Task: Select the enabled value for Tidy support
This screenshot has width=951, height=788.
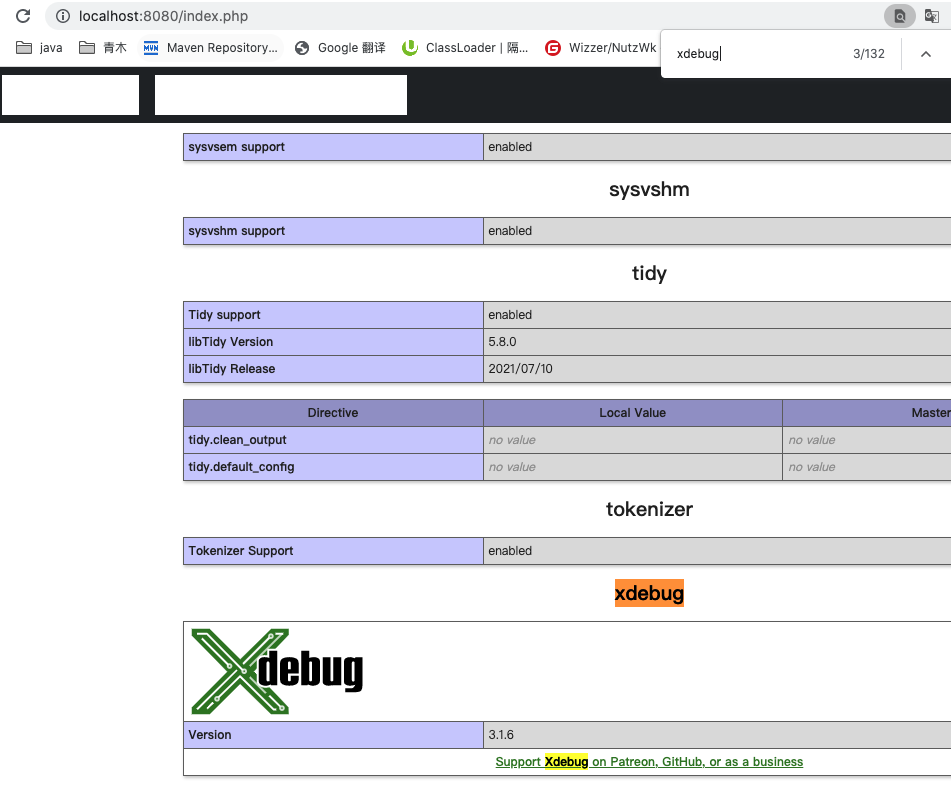Action: (510, 315)
